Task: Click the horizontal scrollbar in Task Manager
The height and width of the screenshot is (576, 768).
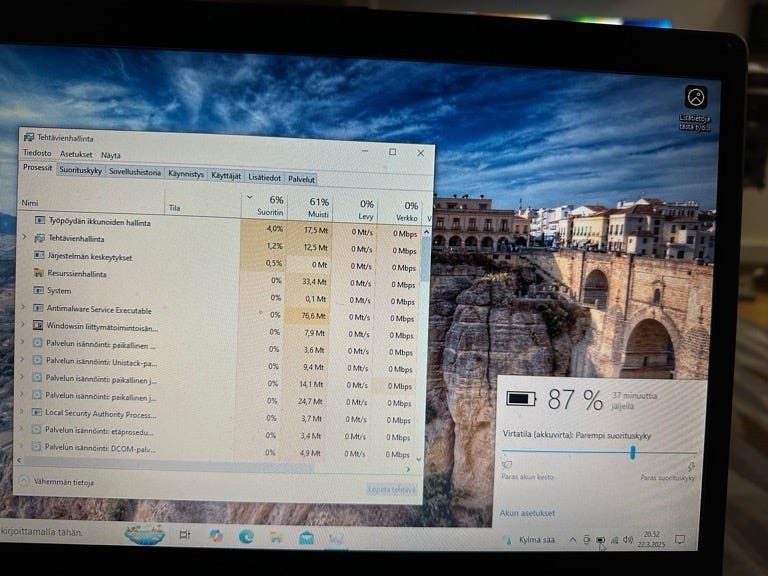Action: pos(169,463)
